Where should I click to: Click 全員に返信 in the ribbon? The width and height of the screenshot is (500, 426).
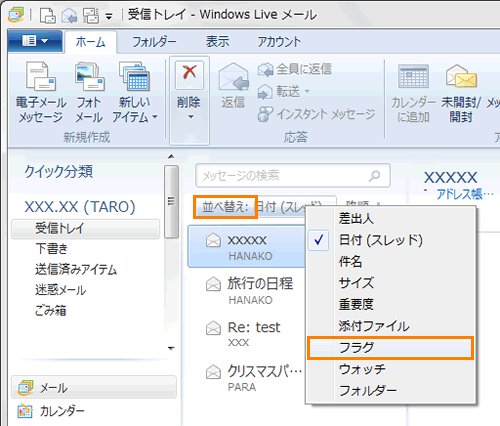coord(295,69)
